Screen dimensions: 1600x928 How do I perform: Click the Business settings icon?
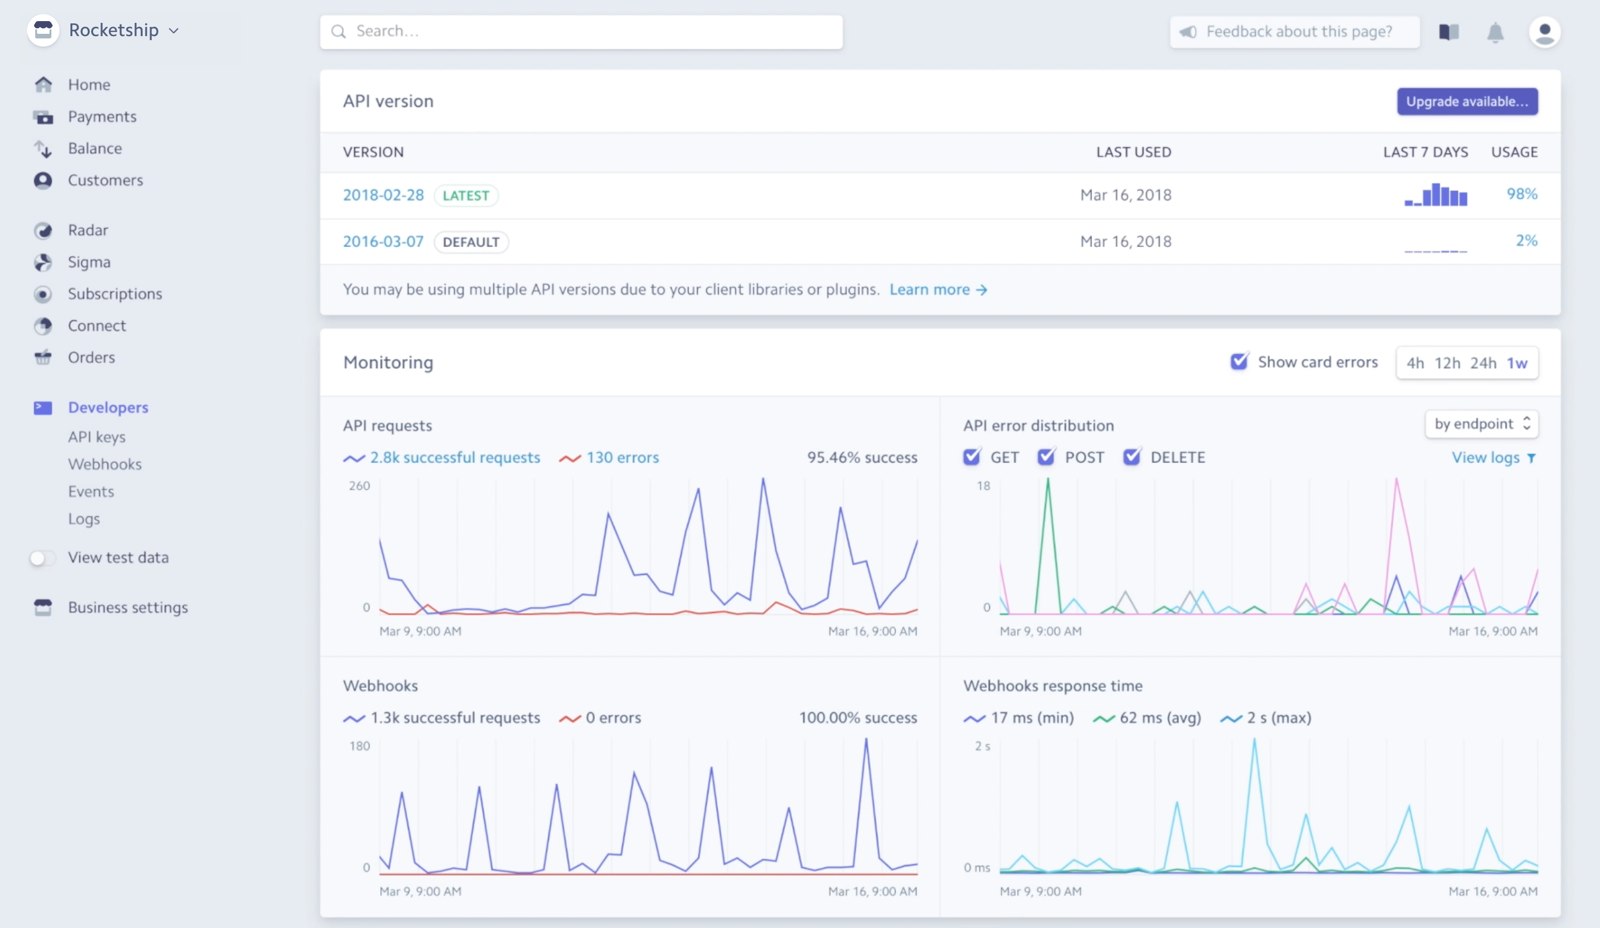pyautogui.click(x=43, y=608)
